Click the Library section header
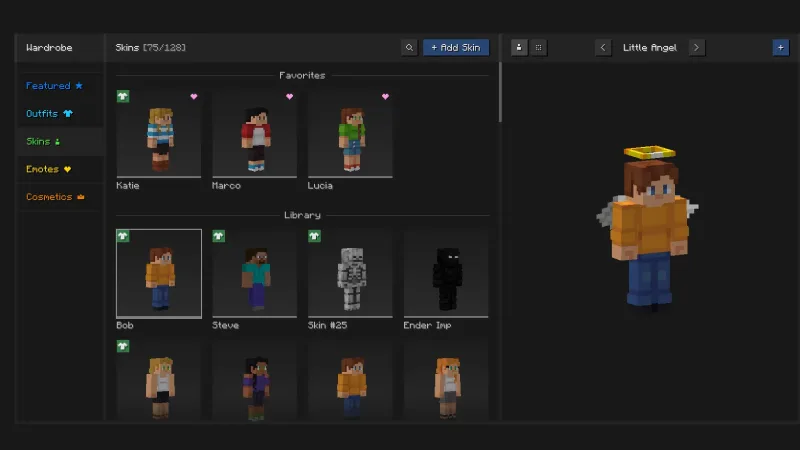The width and height of the screenshot is (800, 450). point(302,215)
